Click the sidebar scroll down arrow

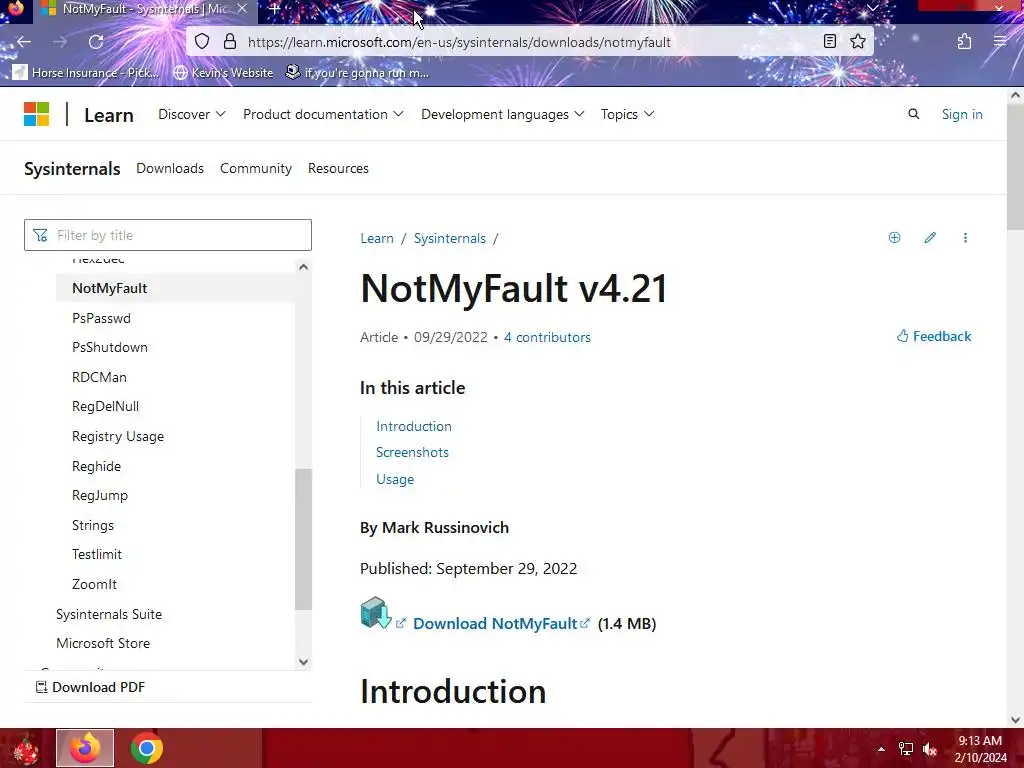[303, 662]
